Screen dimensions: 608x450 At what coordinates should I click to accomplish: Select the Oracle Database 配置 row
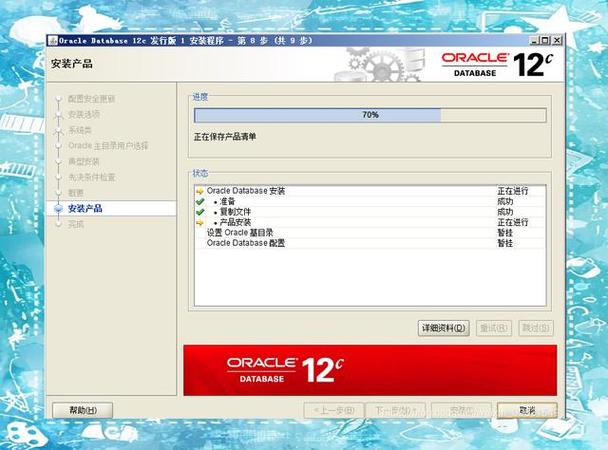point(370,243)
